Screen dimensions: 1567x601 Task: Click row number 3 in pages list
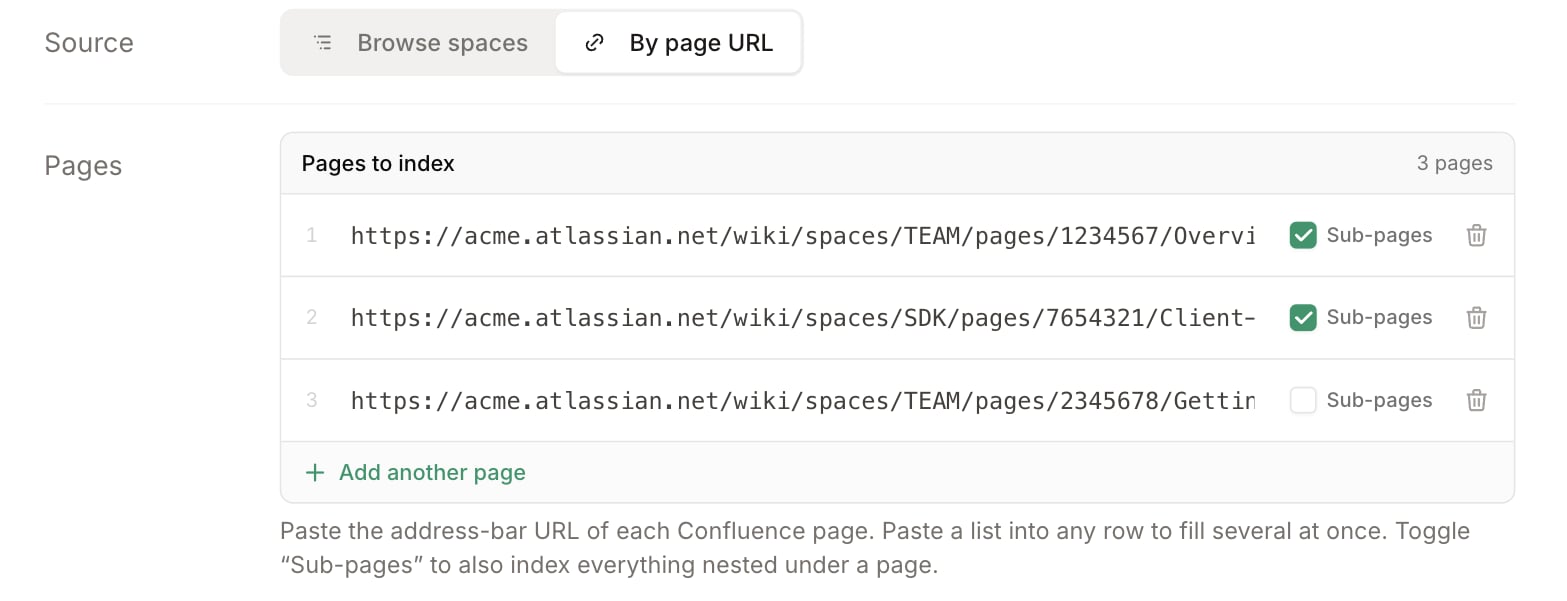click(x=312, y=400)
